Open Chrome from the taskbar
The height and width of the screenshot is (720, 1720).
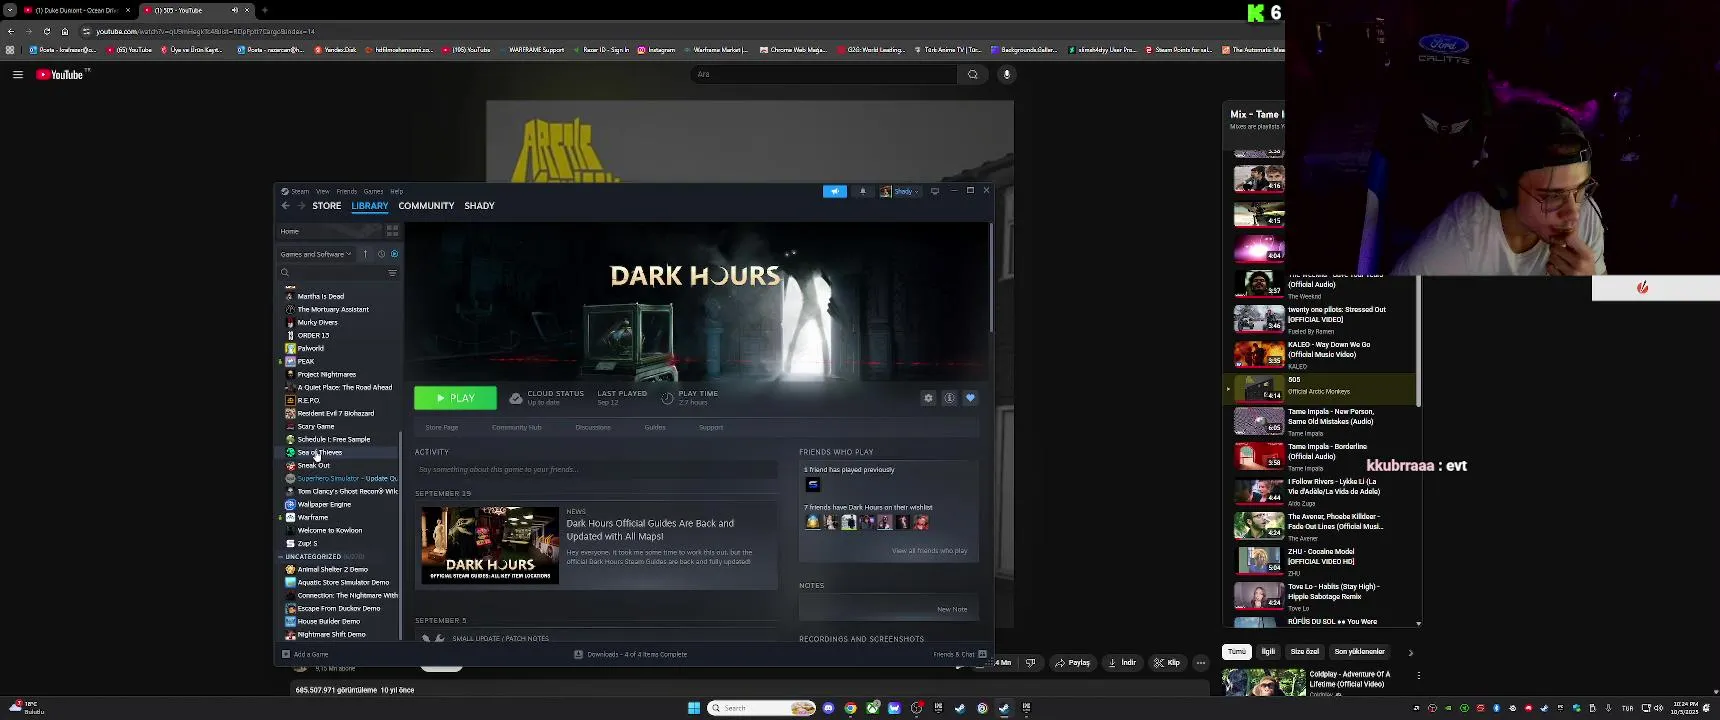[x=850, y=708]
